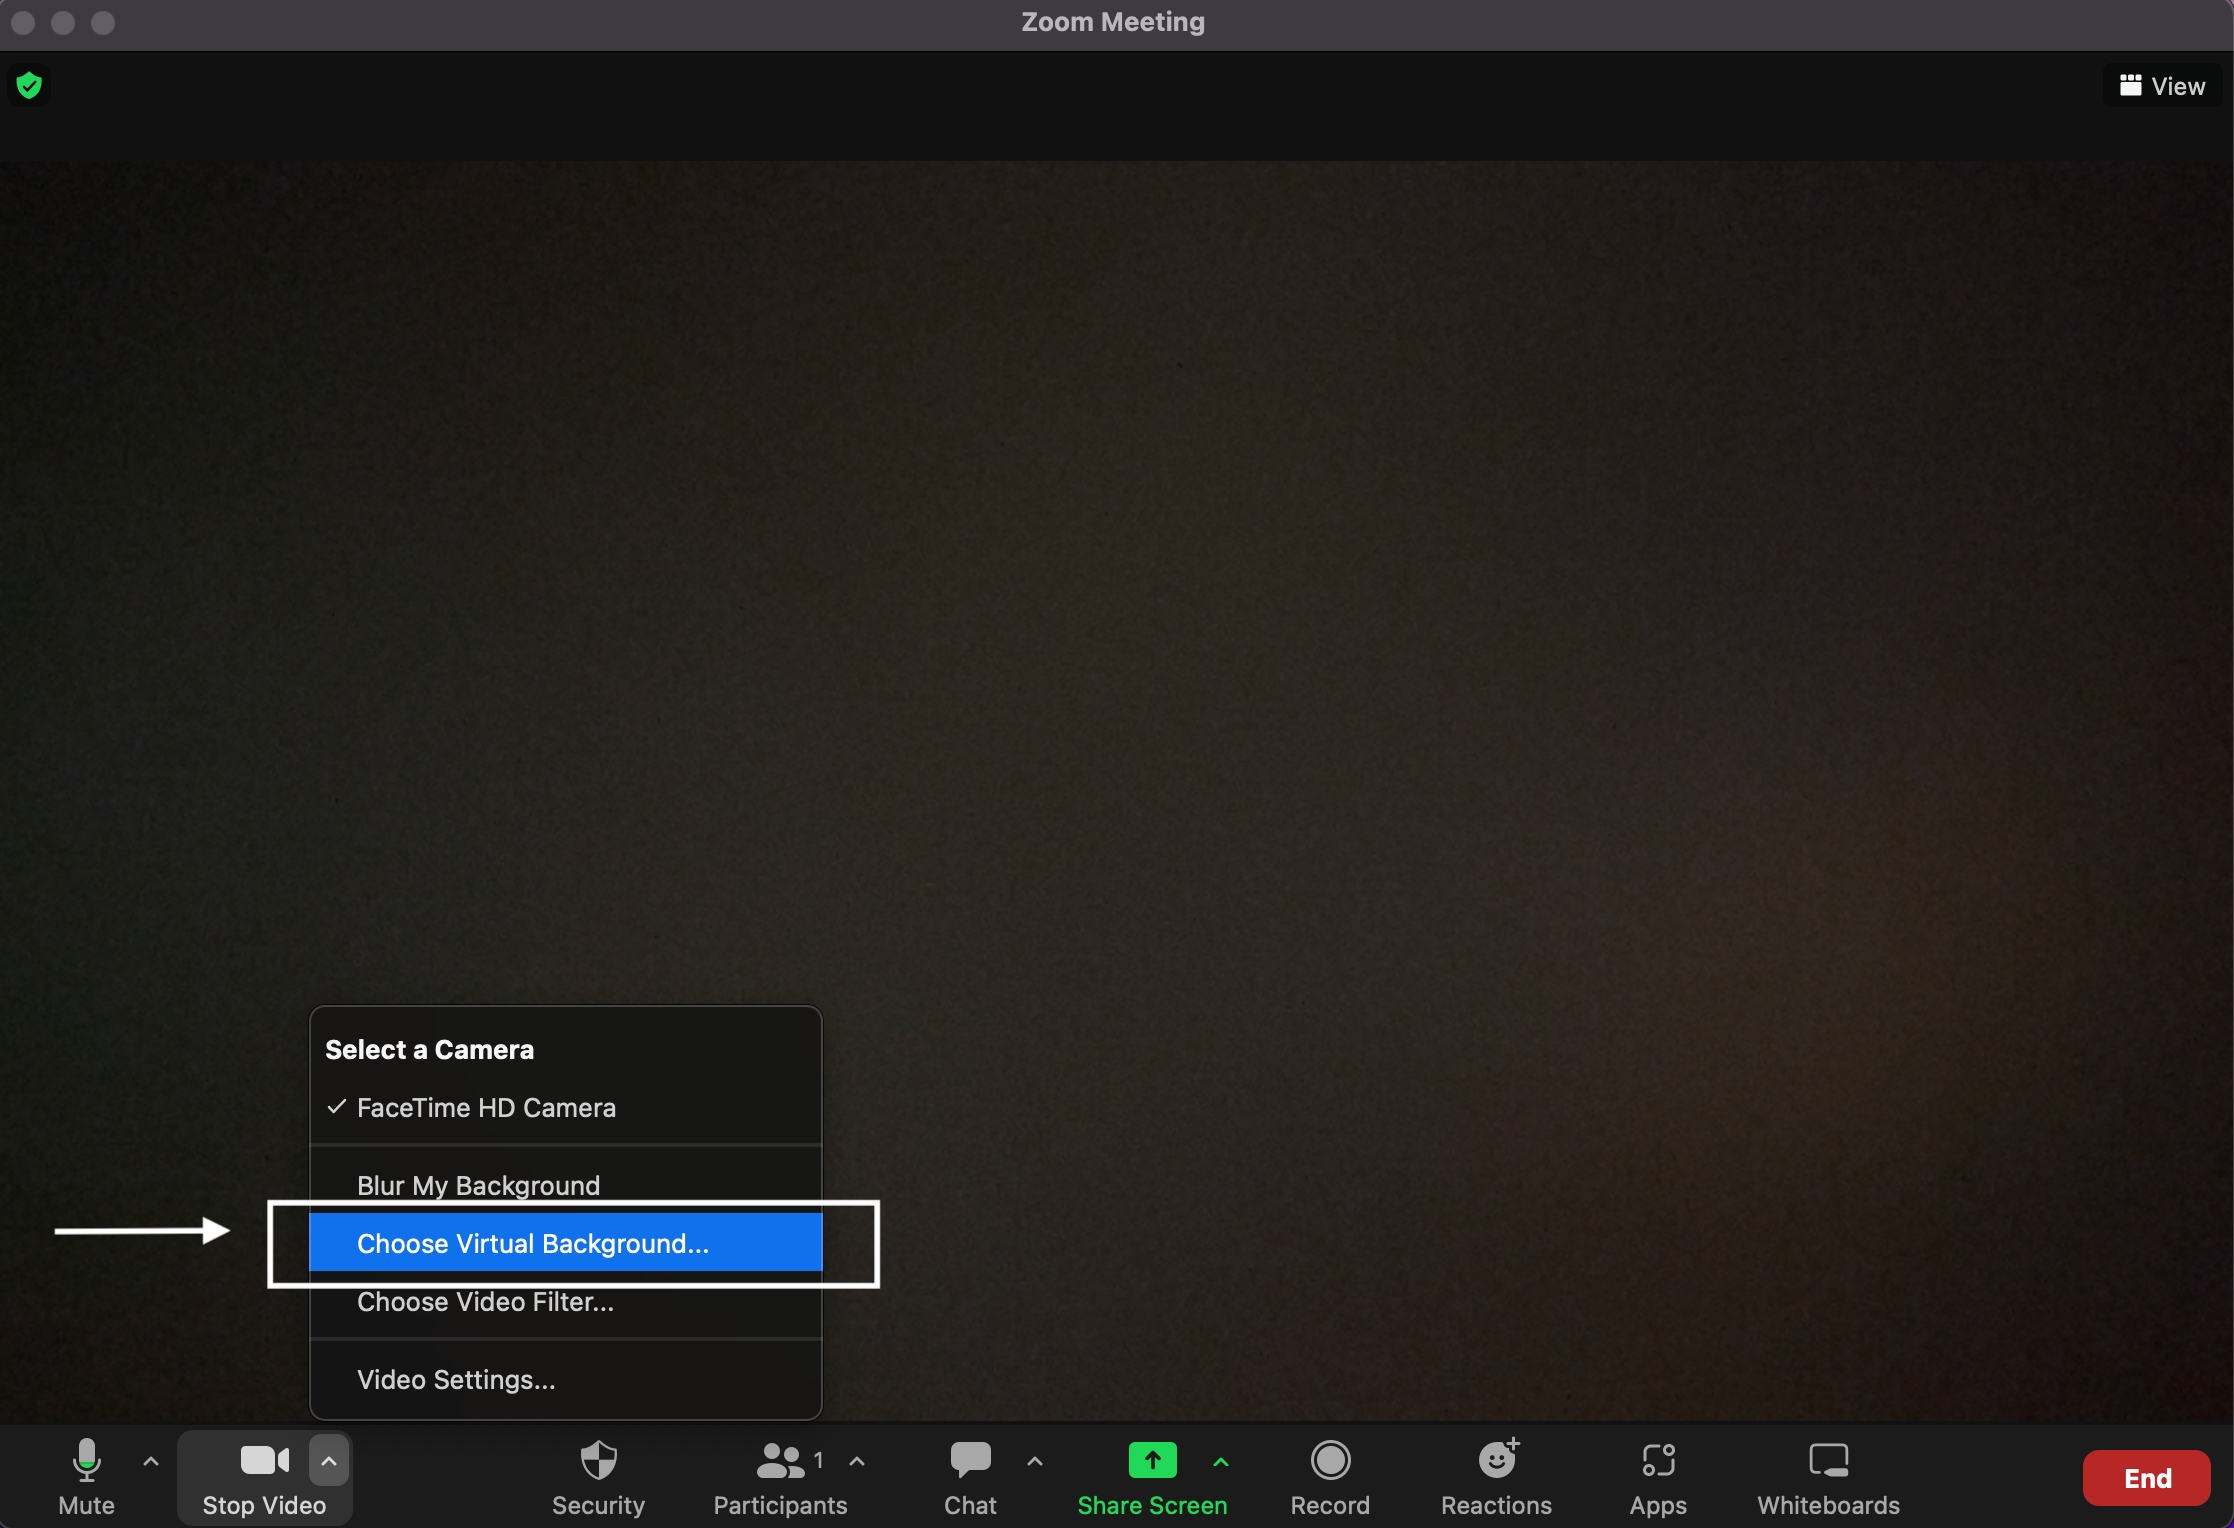Viewport: 2234px width, 1528px height.
Task: Click the red End button
Action: (x=2146, y=1477)
